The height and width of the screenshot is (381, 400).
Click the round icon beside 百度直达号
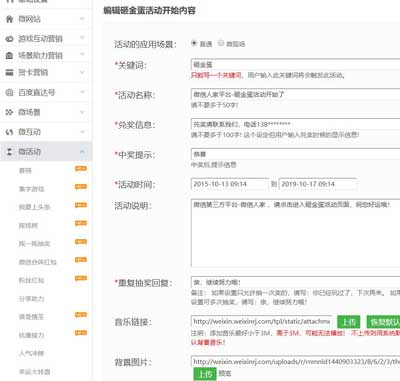coord(9,92)
